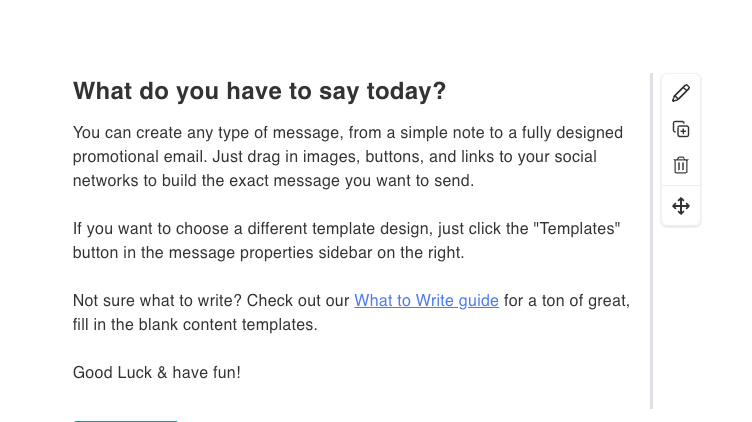Image resolution: width=752 pixels, height=422 pixels.
Task: Click the text "Not sure what to write?"
Action: pyautogui.click(x=158, y=301)
